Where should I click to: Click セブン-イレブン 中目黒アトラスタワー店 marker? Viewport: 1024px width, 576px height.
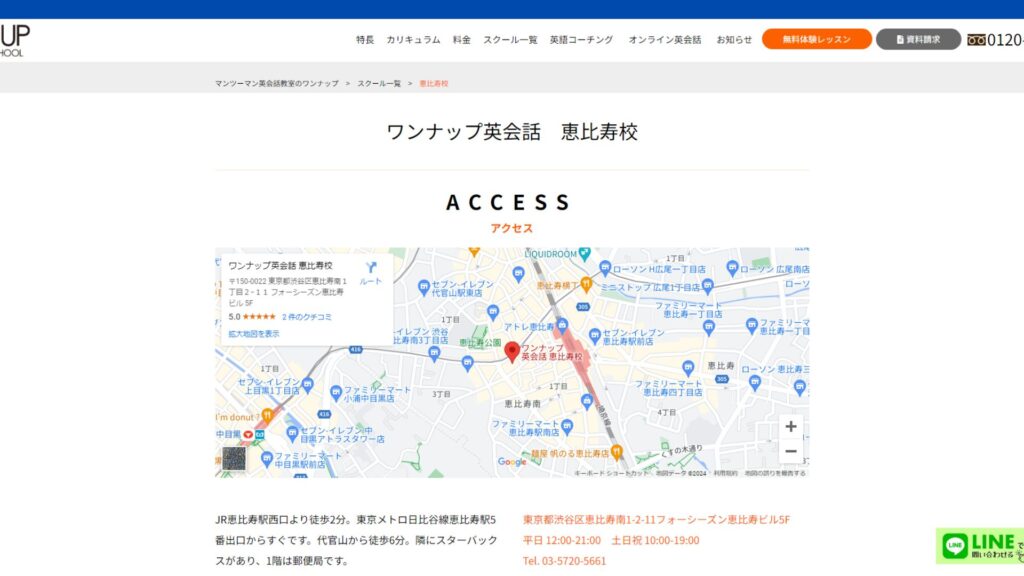point(292,433)
